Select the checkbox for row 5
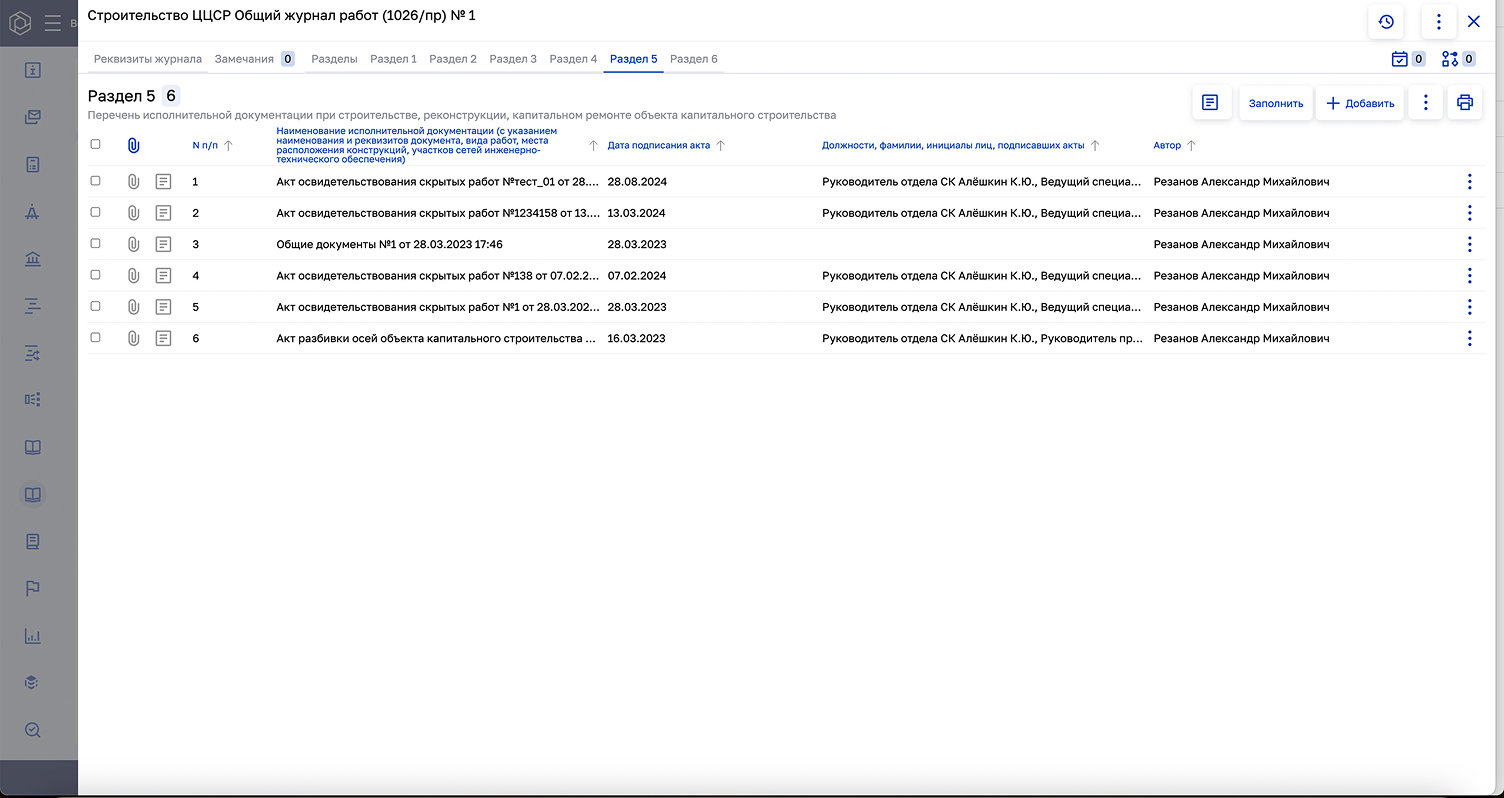The width and height of the screenshot is (1504, 798). pos(96,306)
